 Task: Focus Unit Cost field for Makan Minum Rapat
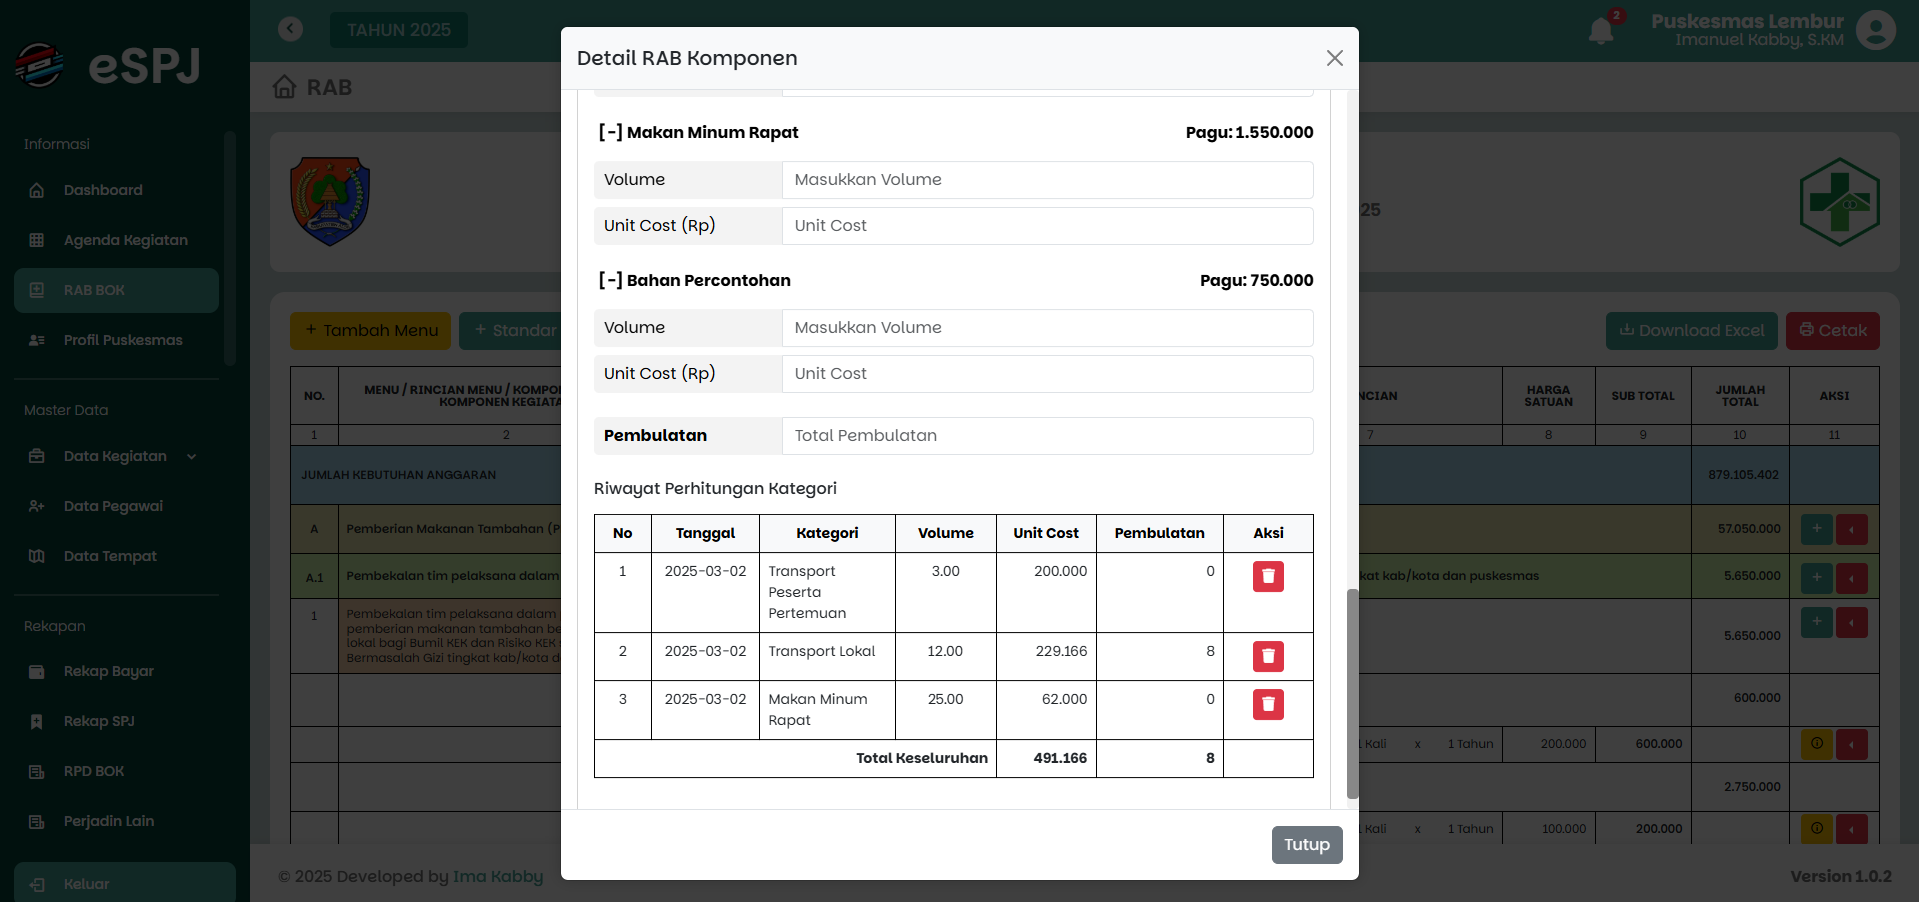pos(1047,226)
